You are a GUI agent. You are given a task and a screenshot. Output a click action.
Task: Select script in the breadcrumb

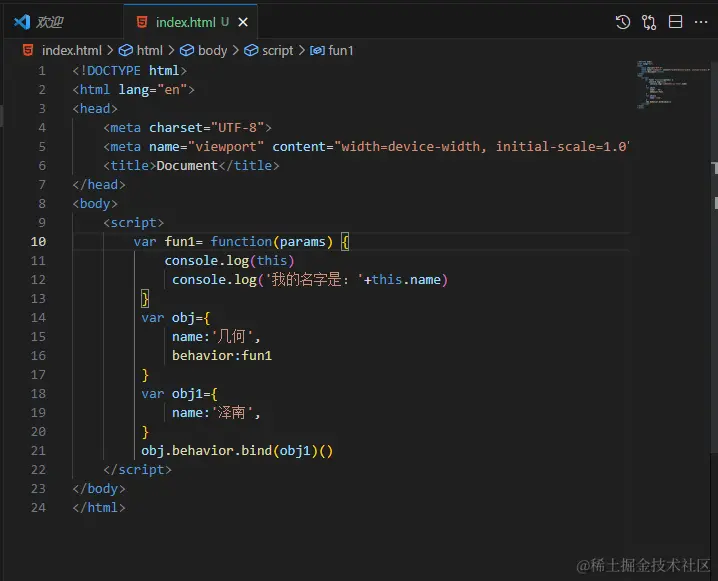[x=277, y=50]
